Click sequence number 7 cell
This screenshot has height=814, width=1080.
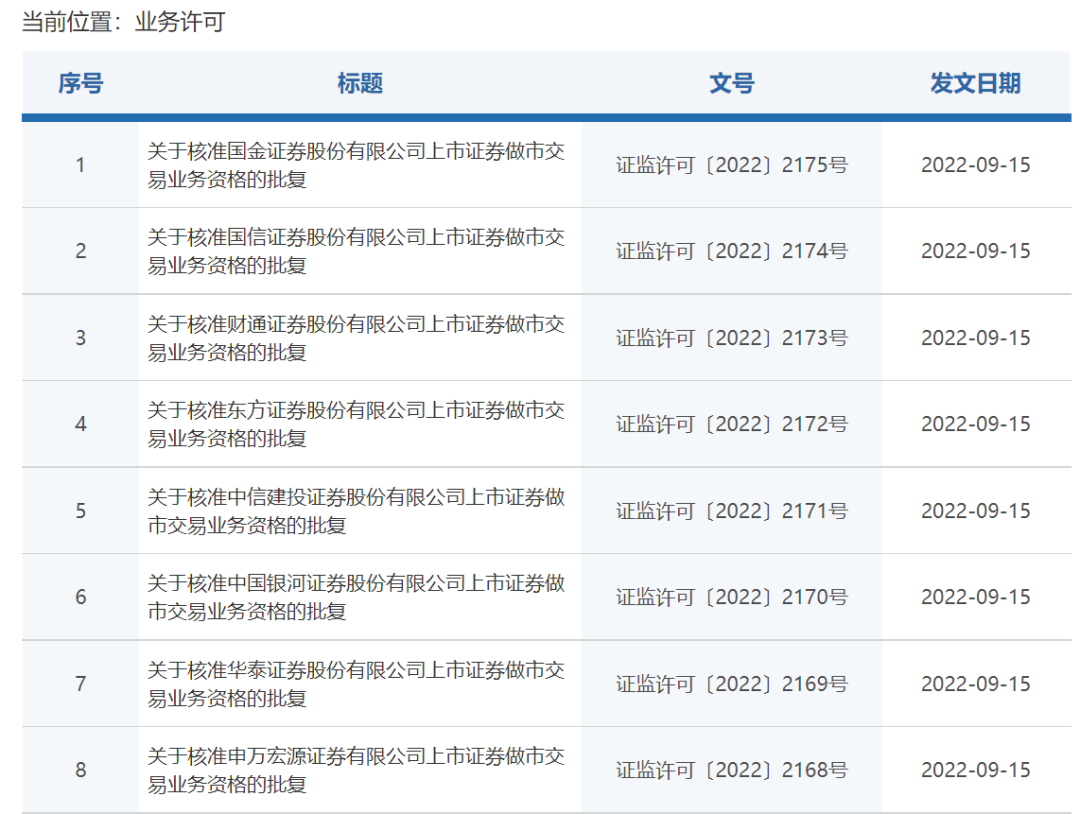[81, 684]
